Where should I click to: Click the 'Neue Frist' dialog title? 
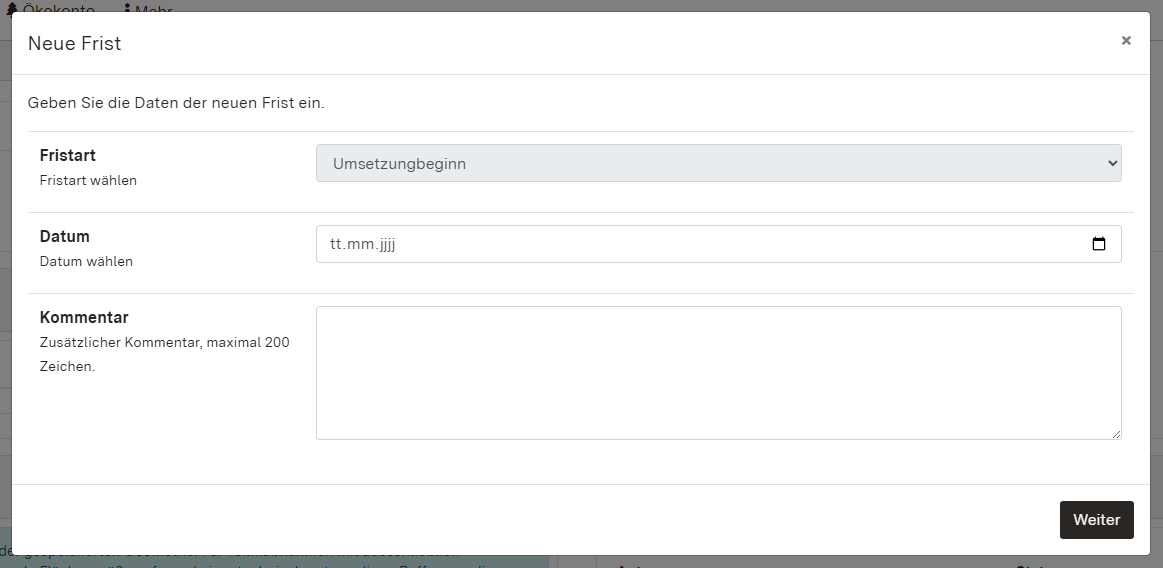75,43
